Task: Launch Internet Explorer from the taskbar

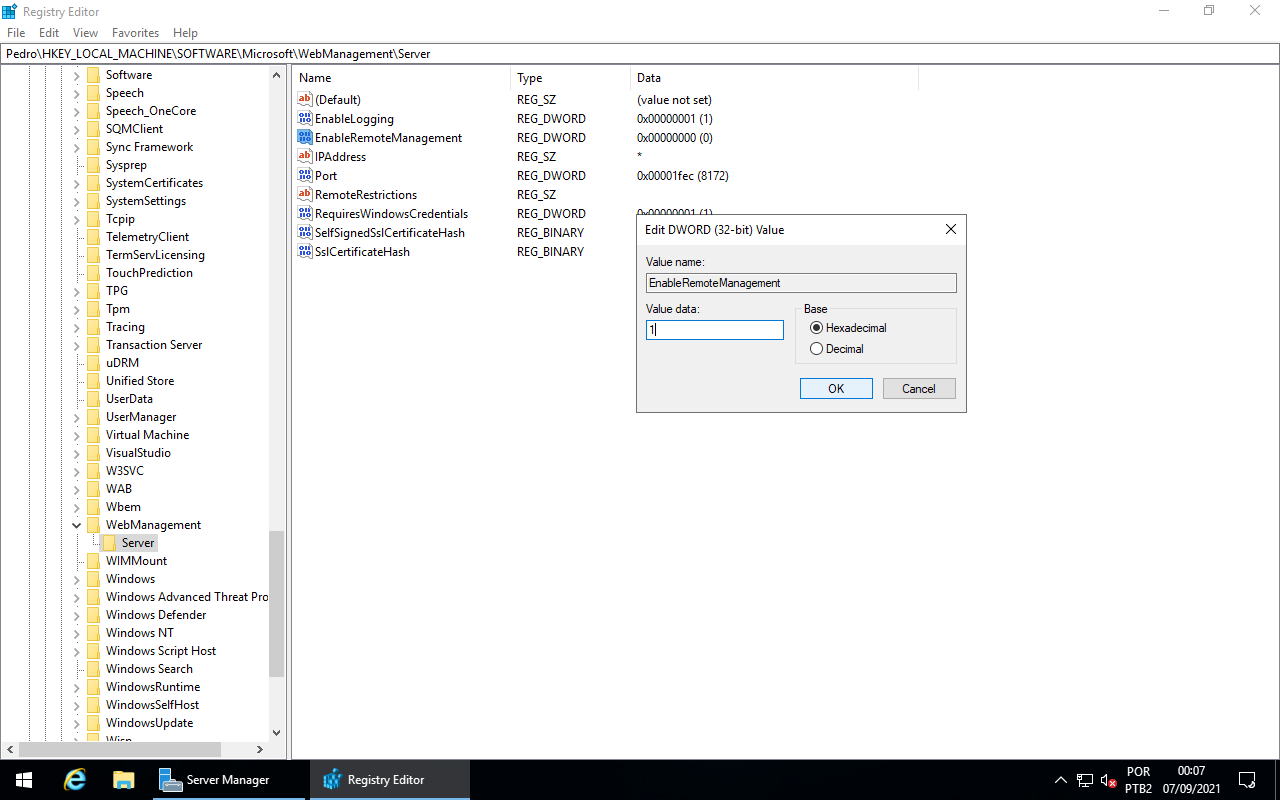Action: click(75, 779)
